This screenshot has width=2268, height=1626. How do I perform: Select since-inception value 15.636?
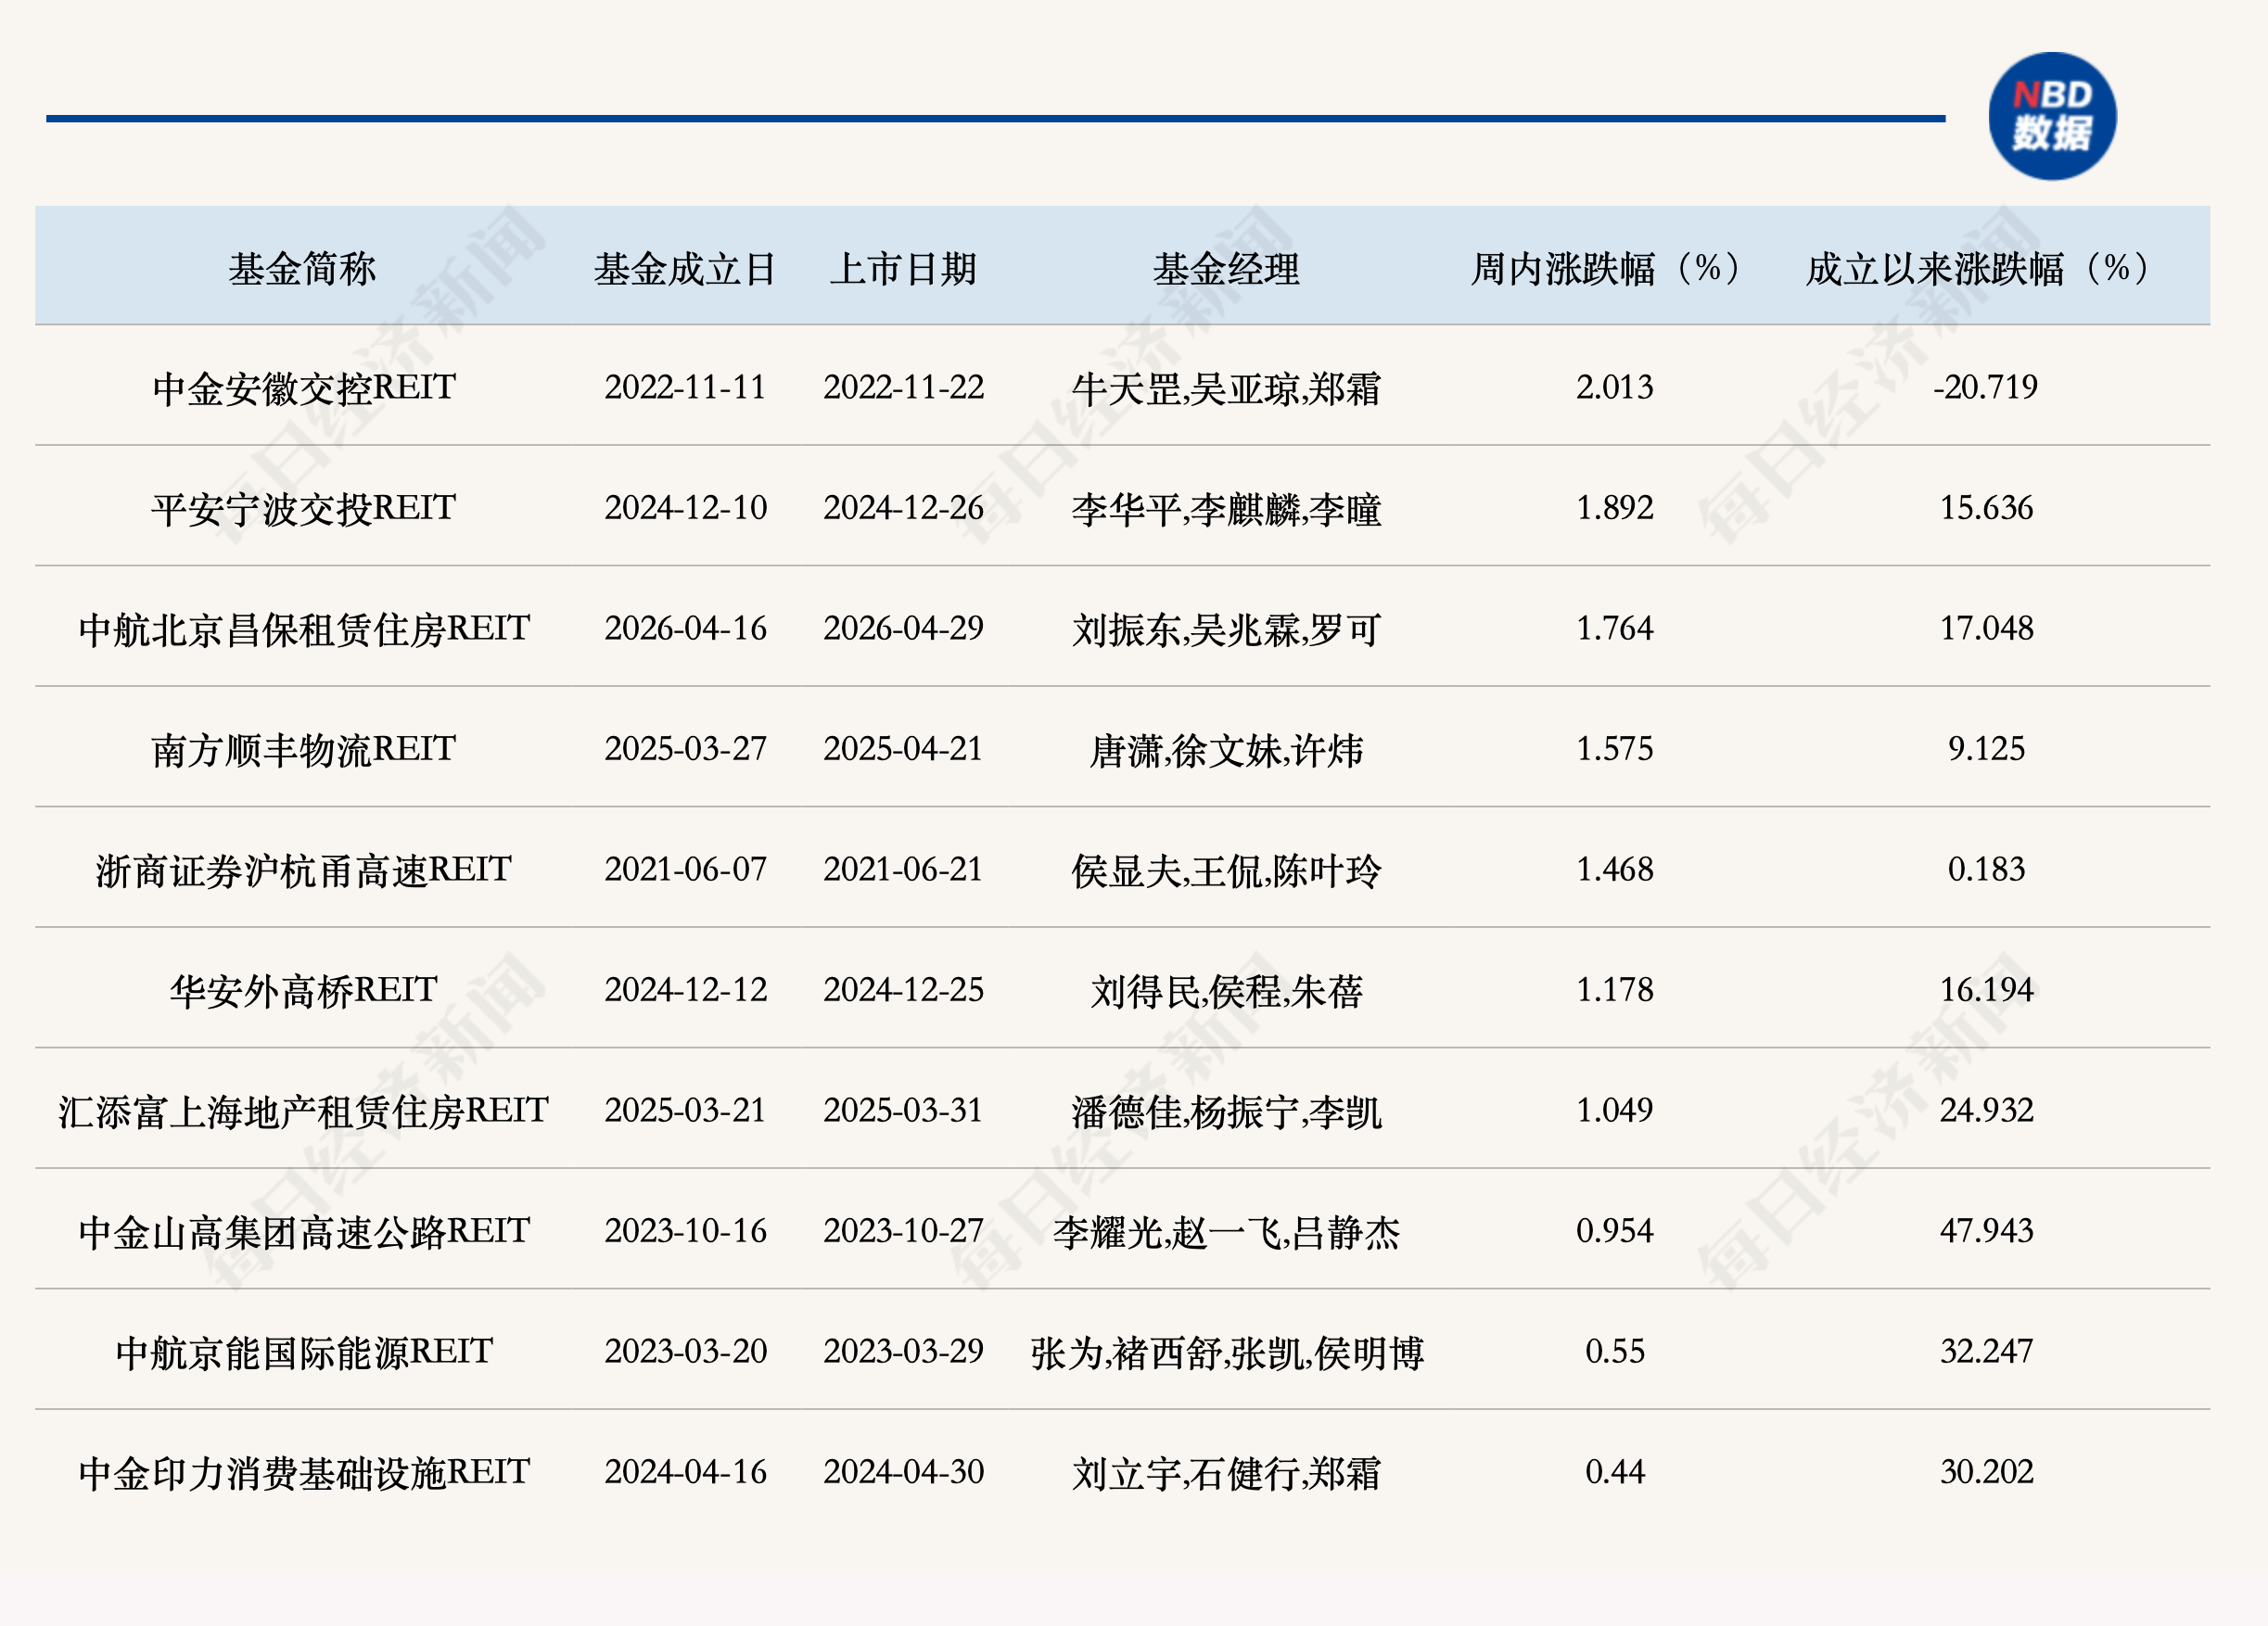1986,508
